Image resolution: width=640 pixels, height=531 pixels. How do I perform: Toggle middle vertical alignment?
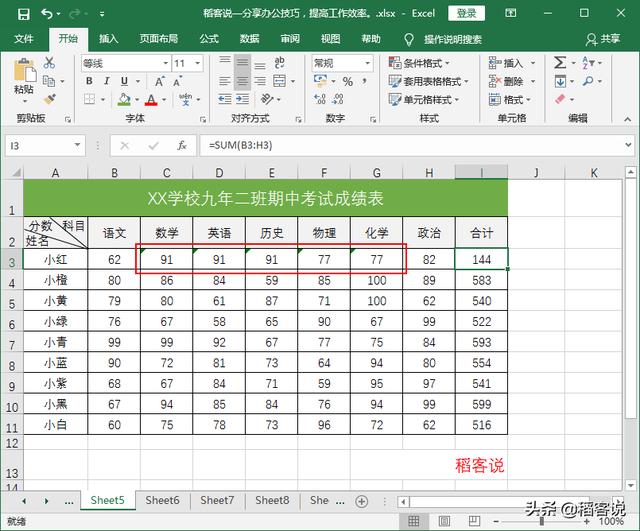coord(242,62)
